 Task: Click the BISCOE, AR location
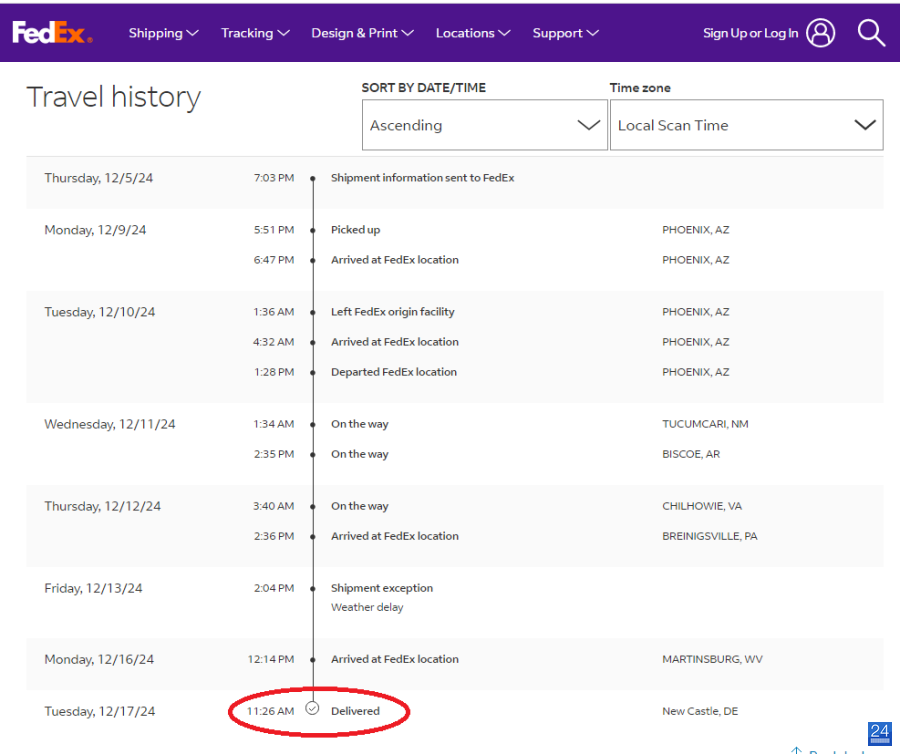690,454
